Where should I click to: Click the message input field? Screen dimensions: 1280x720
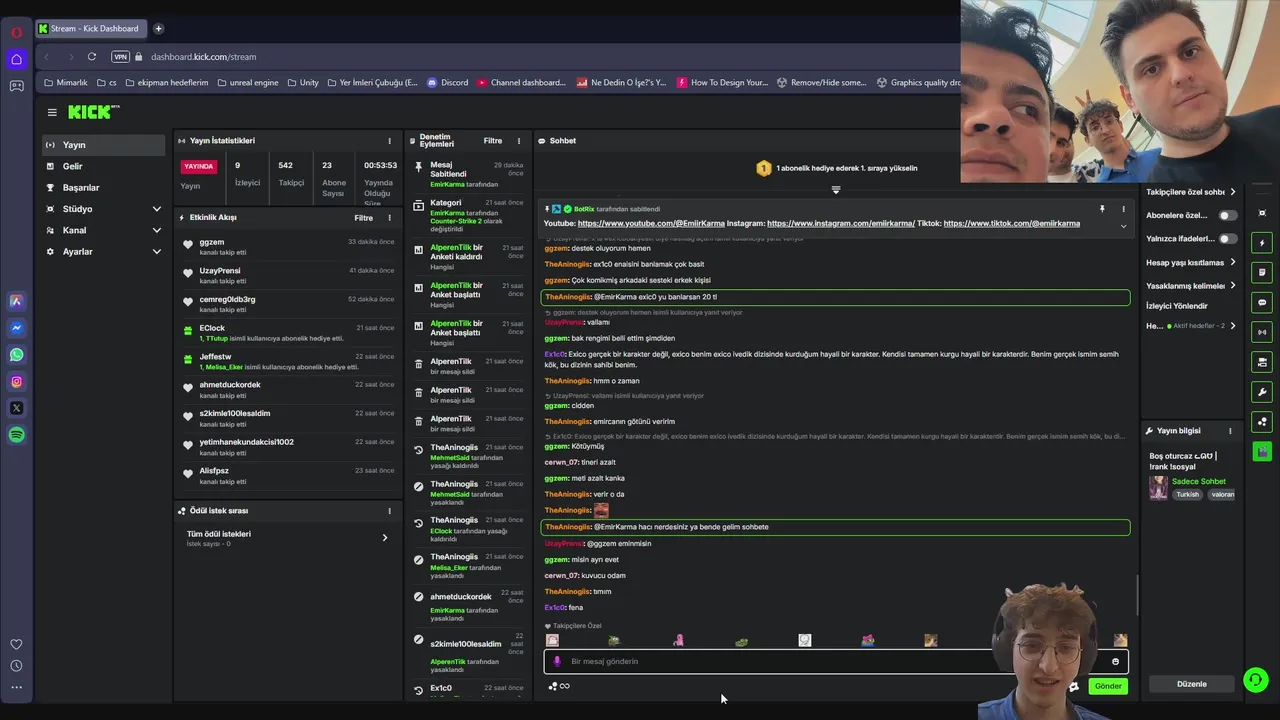click(836, 661)
